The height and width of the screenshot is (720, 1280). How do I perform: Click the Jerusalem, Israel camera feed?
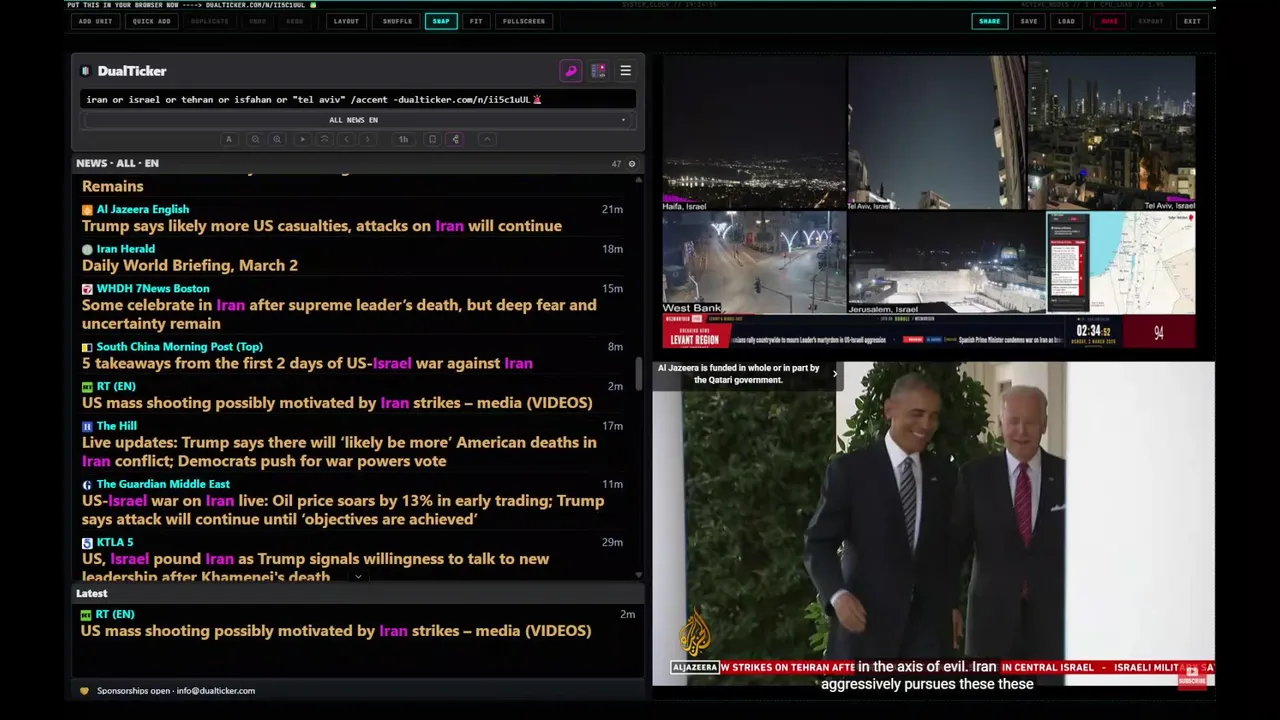pos(946,263)
